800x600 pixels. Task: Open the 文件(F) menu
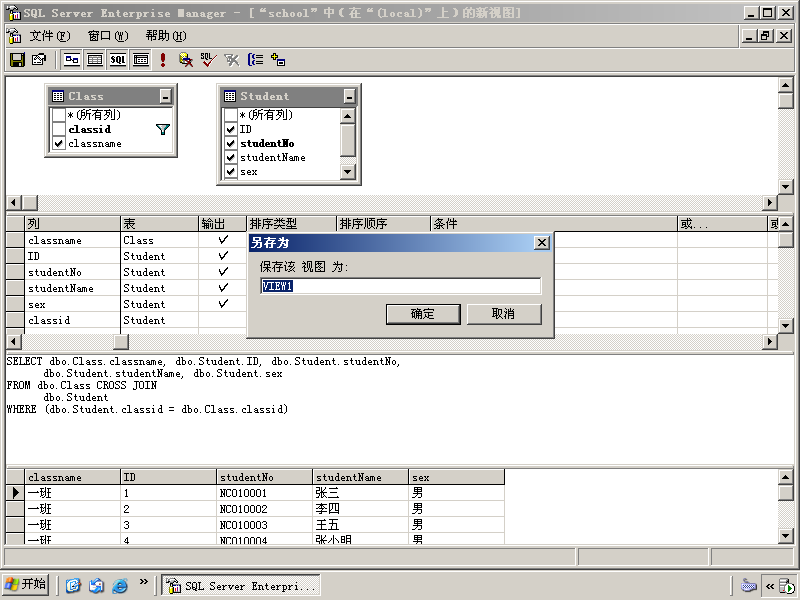(49, 36)
